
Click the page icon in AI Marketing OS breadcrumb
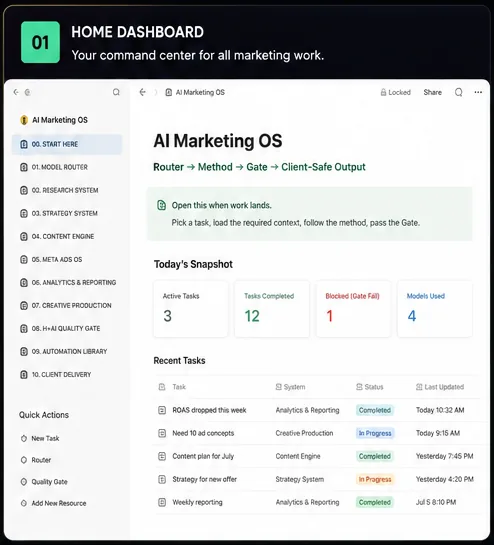pyautogui.click(x=169, y=92)
